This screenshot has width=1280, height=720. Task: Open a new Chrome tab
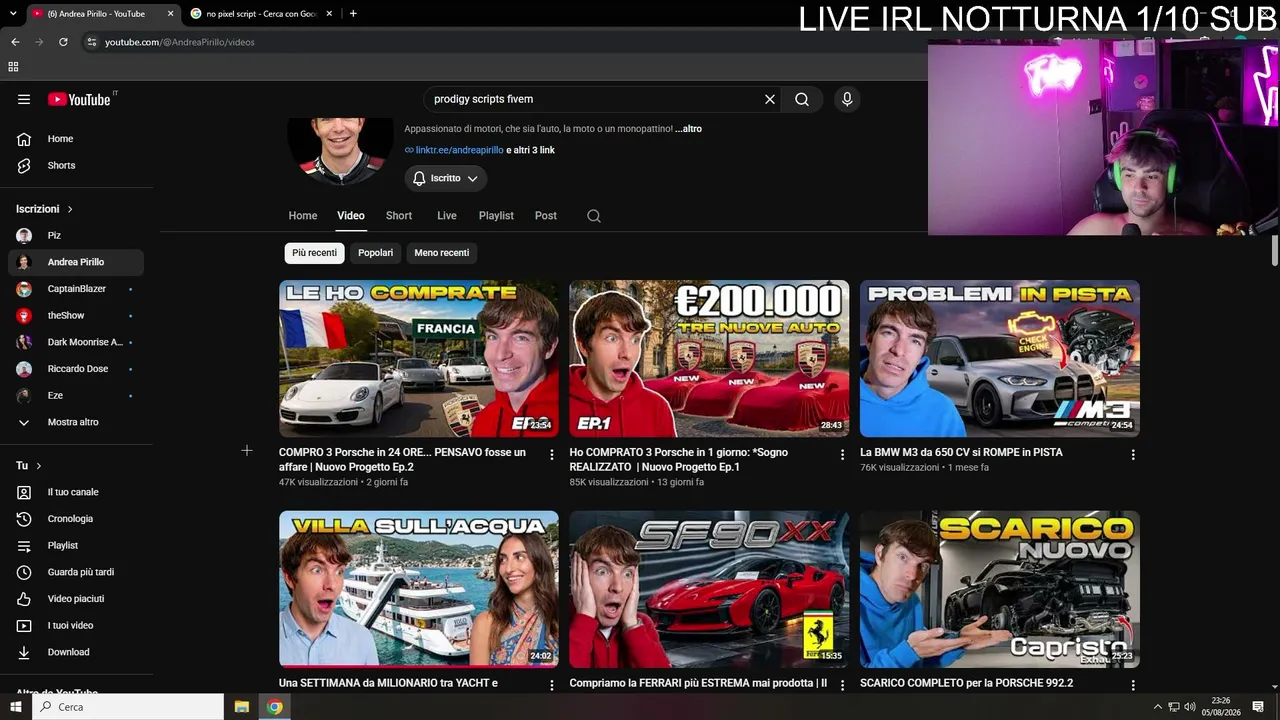(353, 14)
